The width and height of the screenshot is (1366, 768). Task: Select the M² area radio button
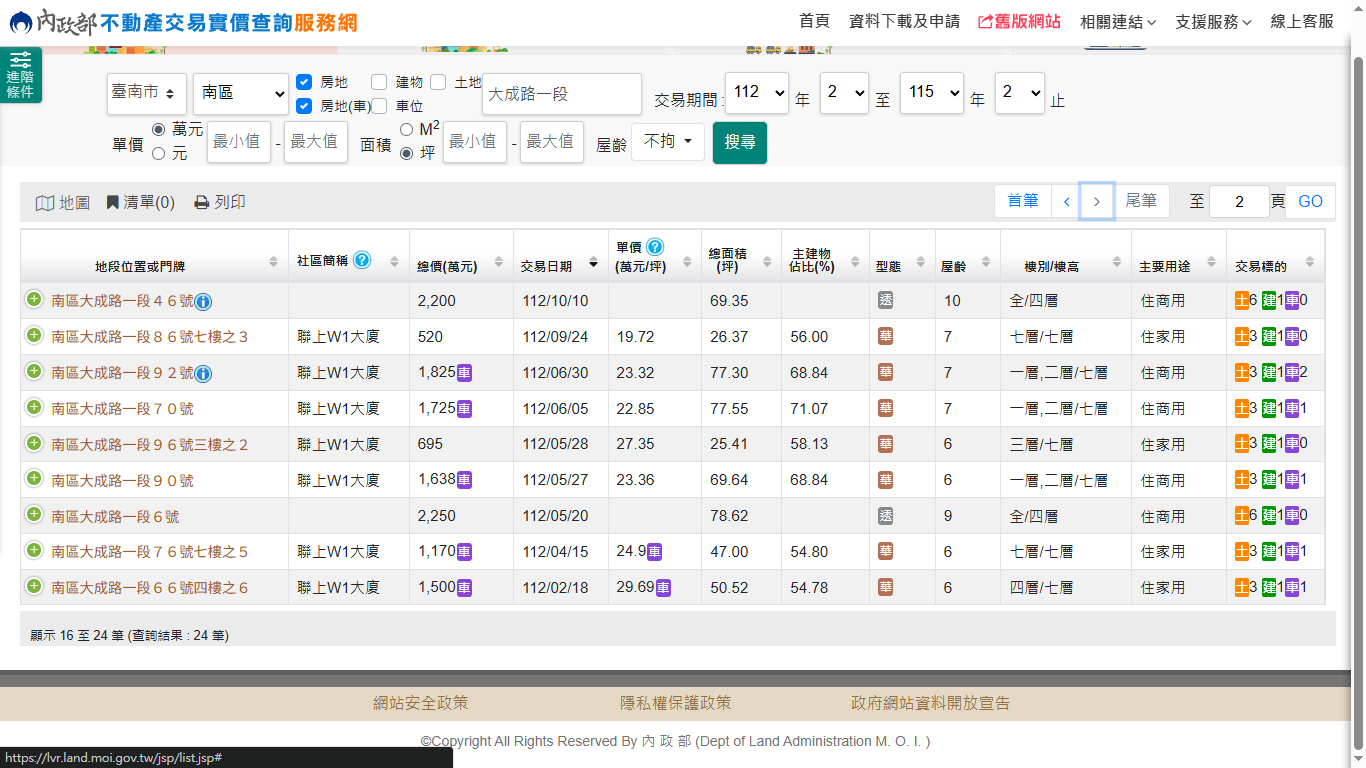(x=406, y=129)
